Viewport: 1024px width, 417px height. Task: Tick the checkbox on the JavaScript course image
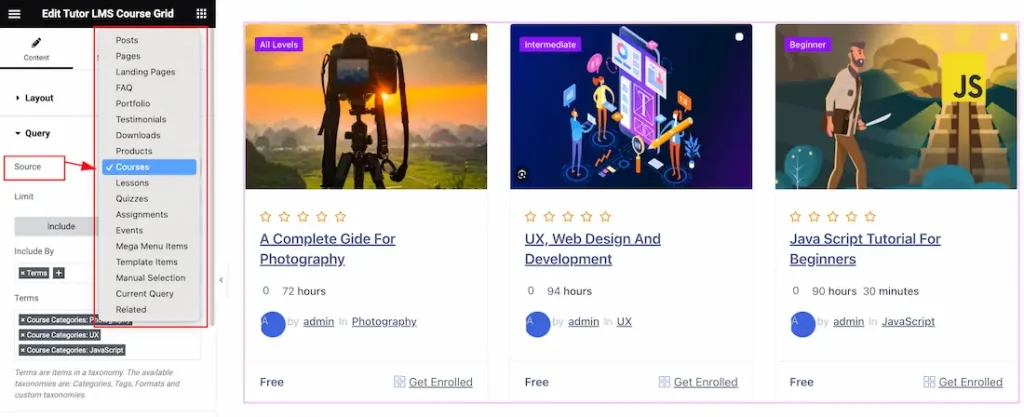(1004, 37)
